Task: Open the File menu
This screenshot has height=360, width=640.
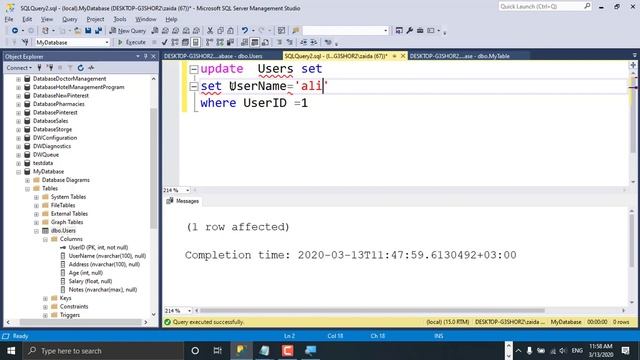Action: (x=9, y=19)
